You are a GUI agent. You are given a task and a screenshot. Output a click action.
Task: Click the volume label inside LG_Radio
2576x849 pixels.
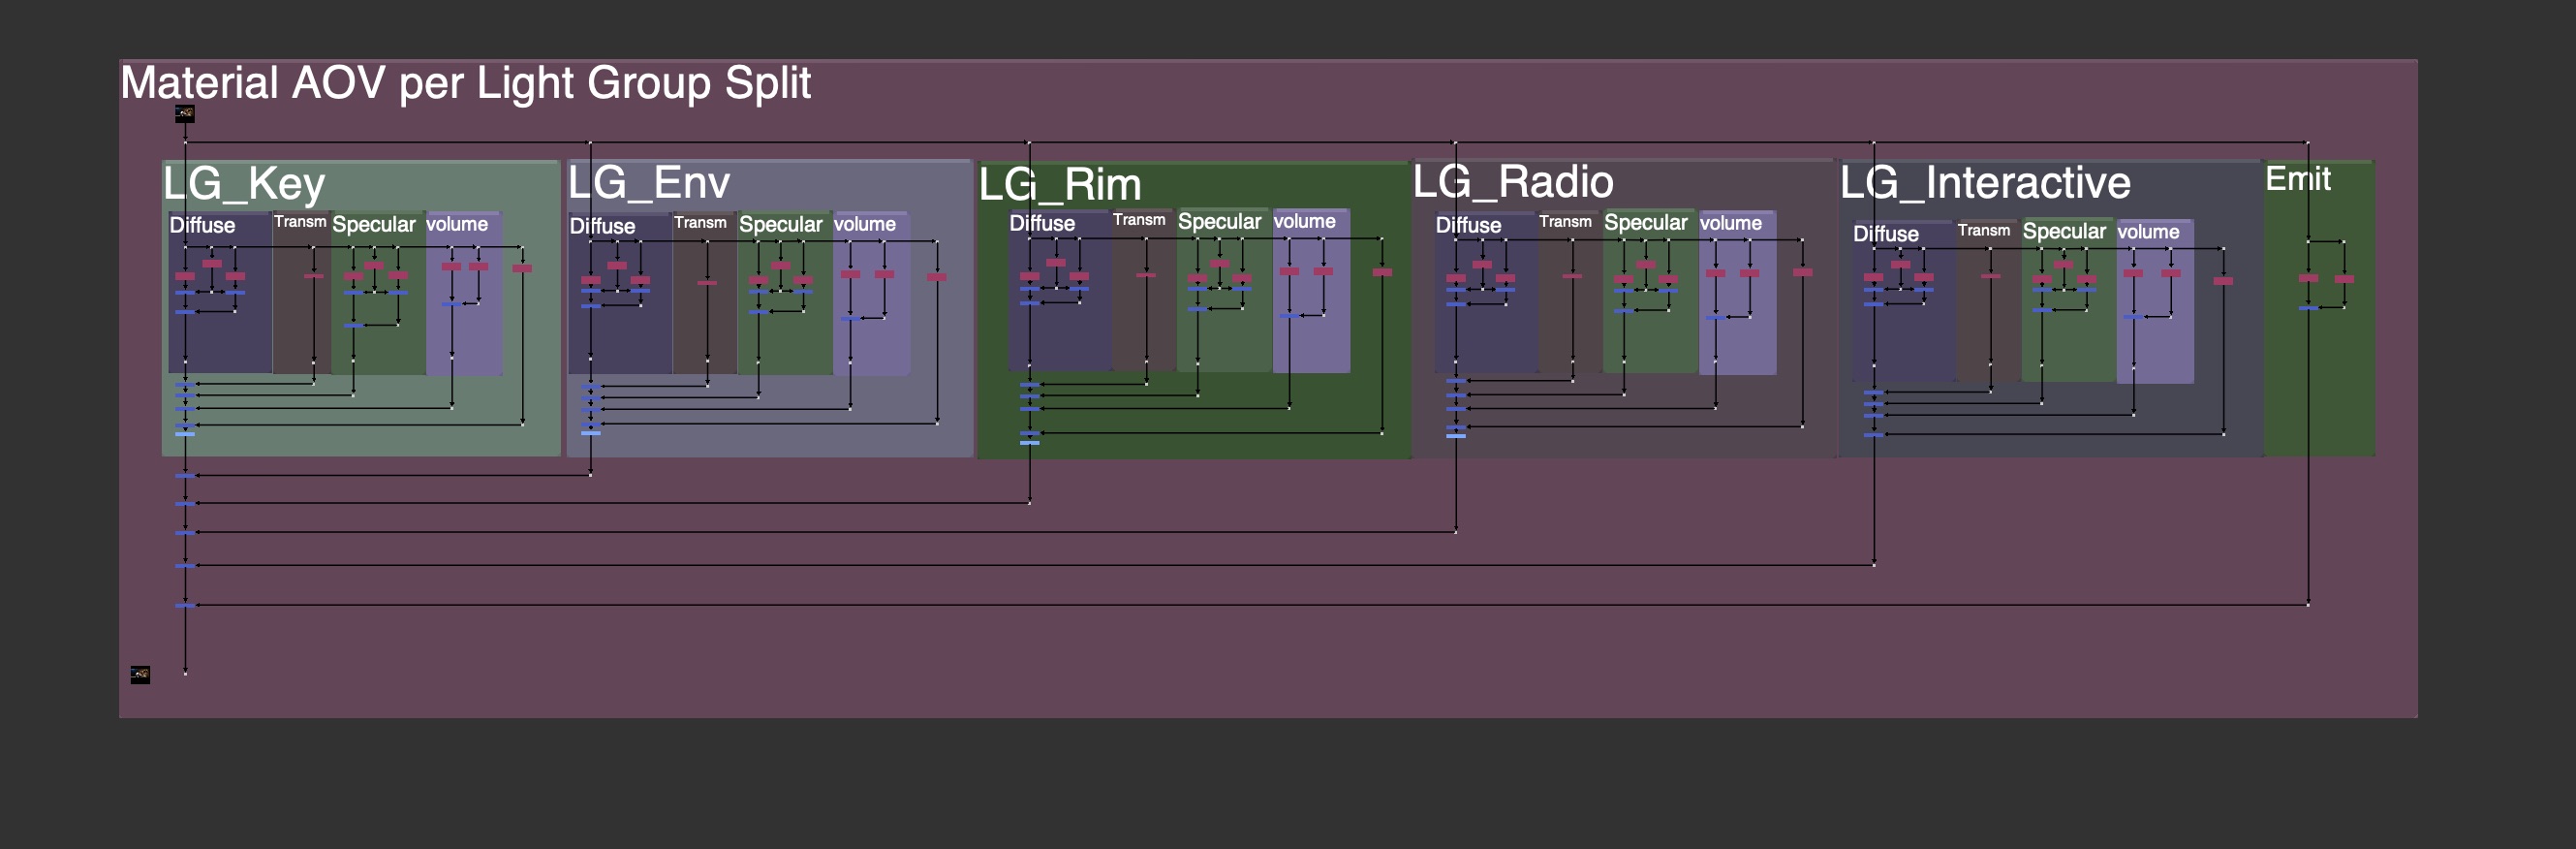1731,223
